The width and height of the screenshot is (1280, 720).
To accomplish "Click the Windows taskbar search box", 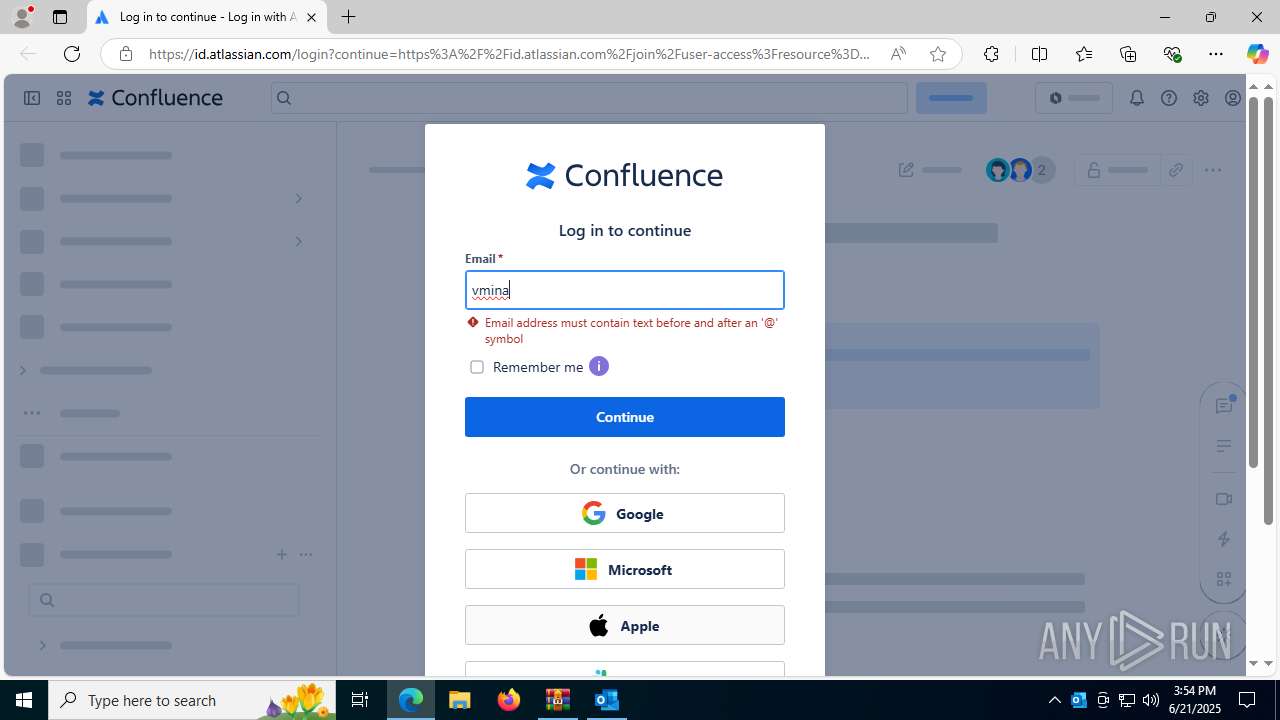I will coord(195,700).
